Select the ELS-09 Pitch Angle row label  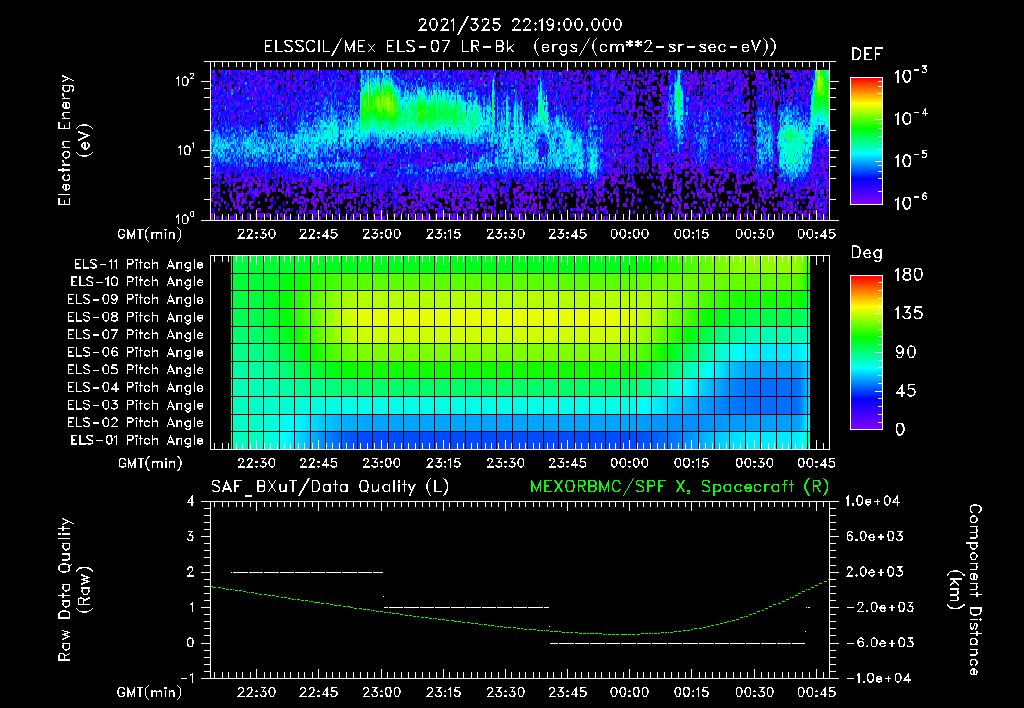pyautogui.click(x=136, y=300)
